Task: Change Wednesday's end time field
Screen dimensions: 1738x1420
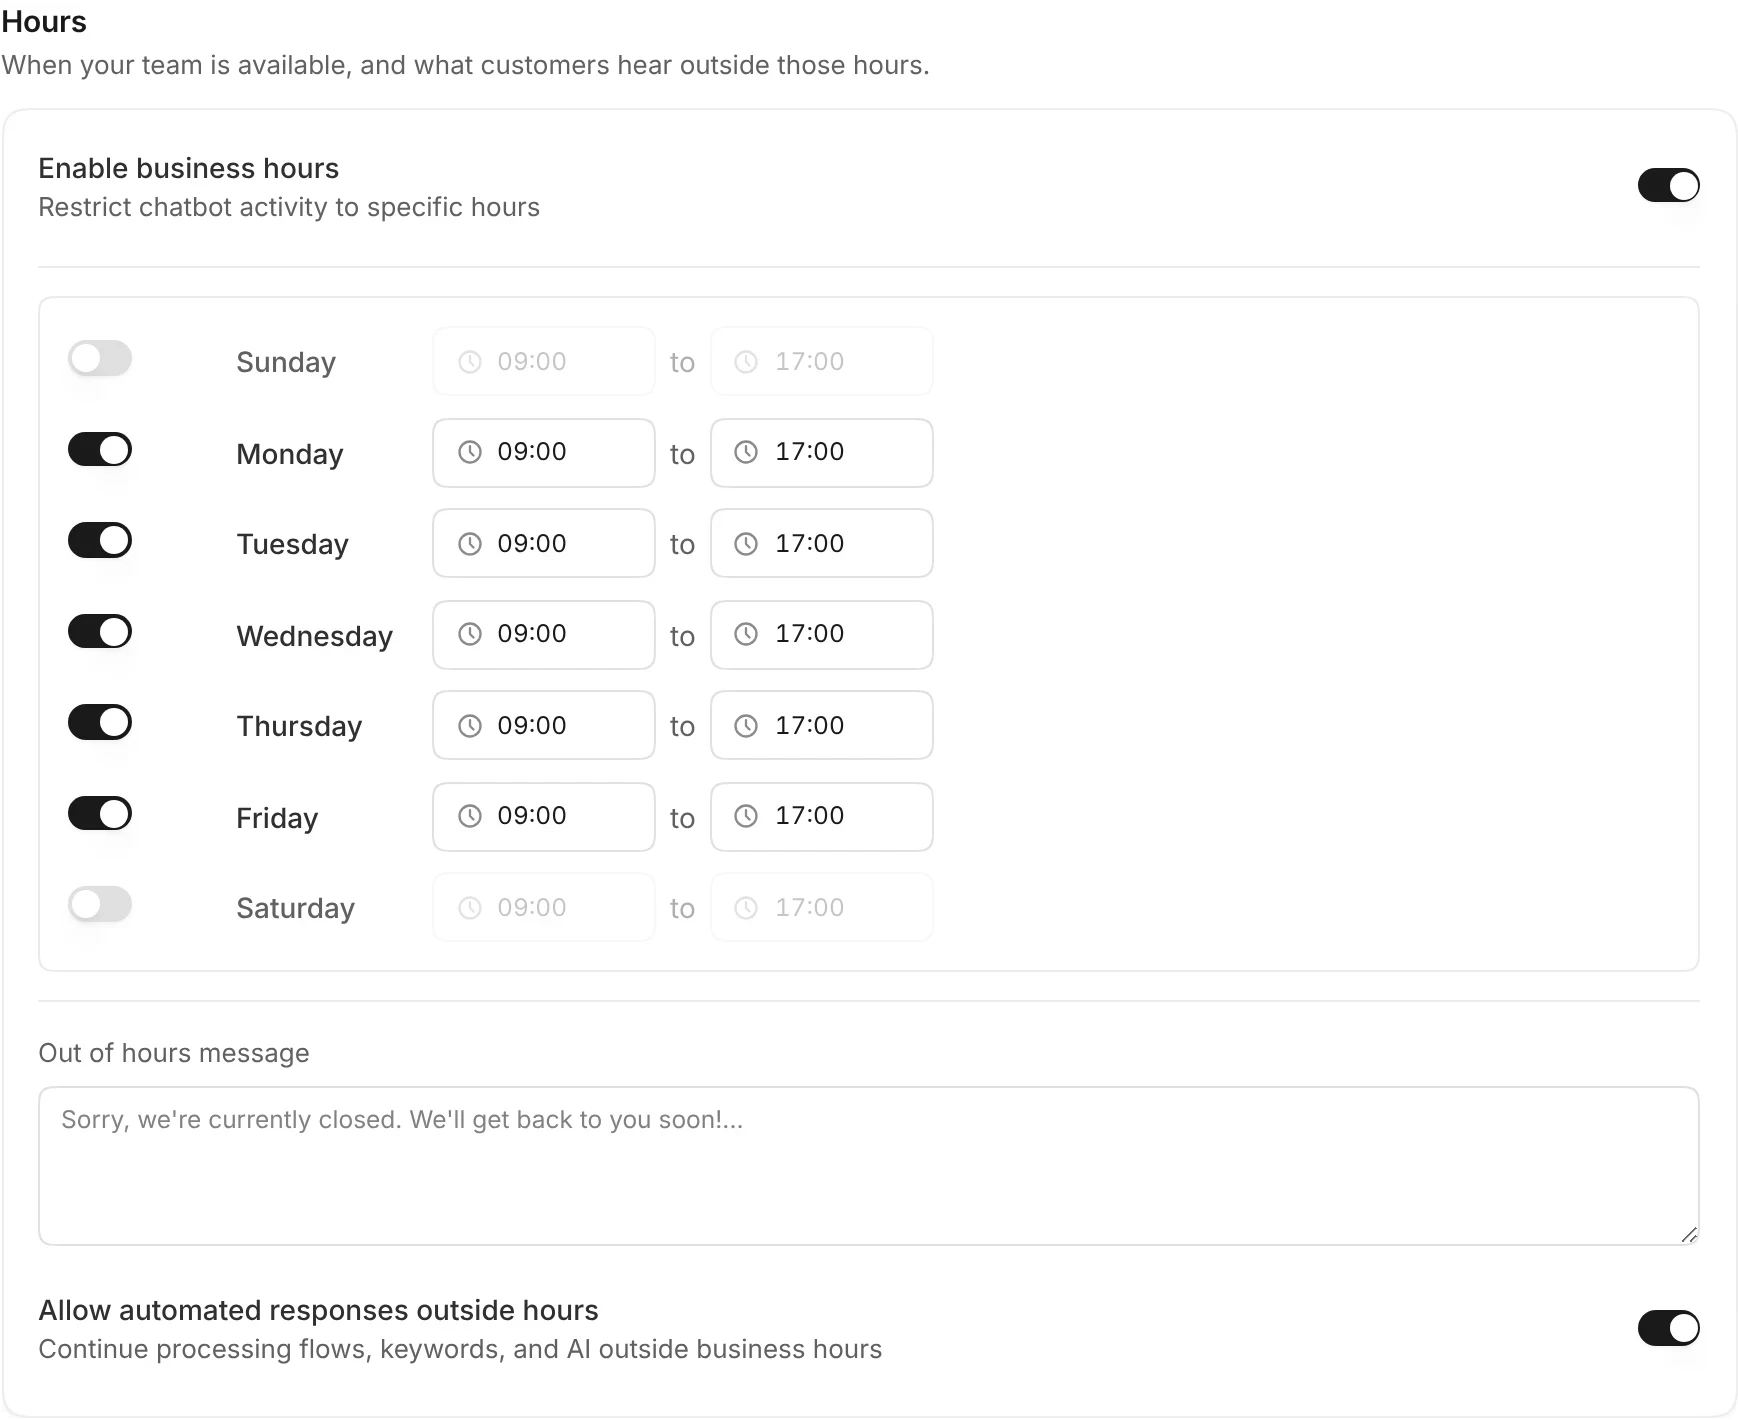Action: point(822,635)
